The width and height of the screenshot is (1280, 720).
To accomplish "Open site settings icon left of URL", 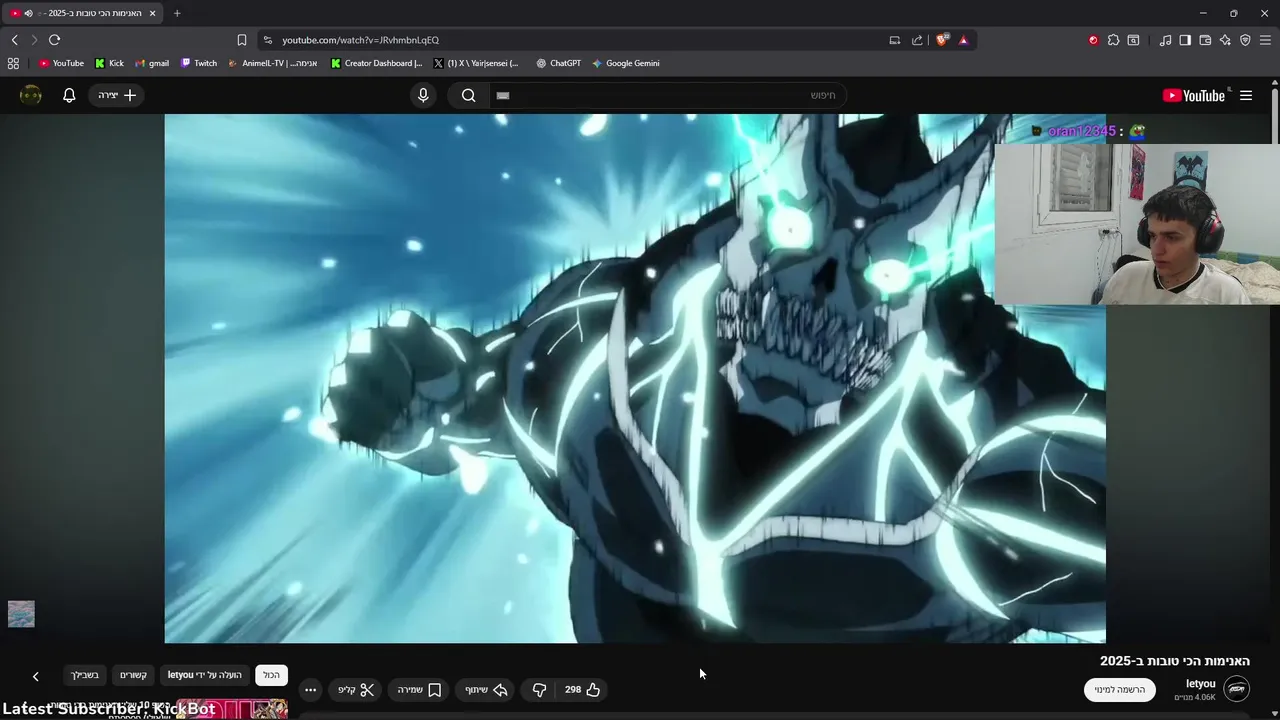I will click(x=267, y=40).
